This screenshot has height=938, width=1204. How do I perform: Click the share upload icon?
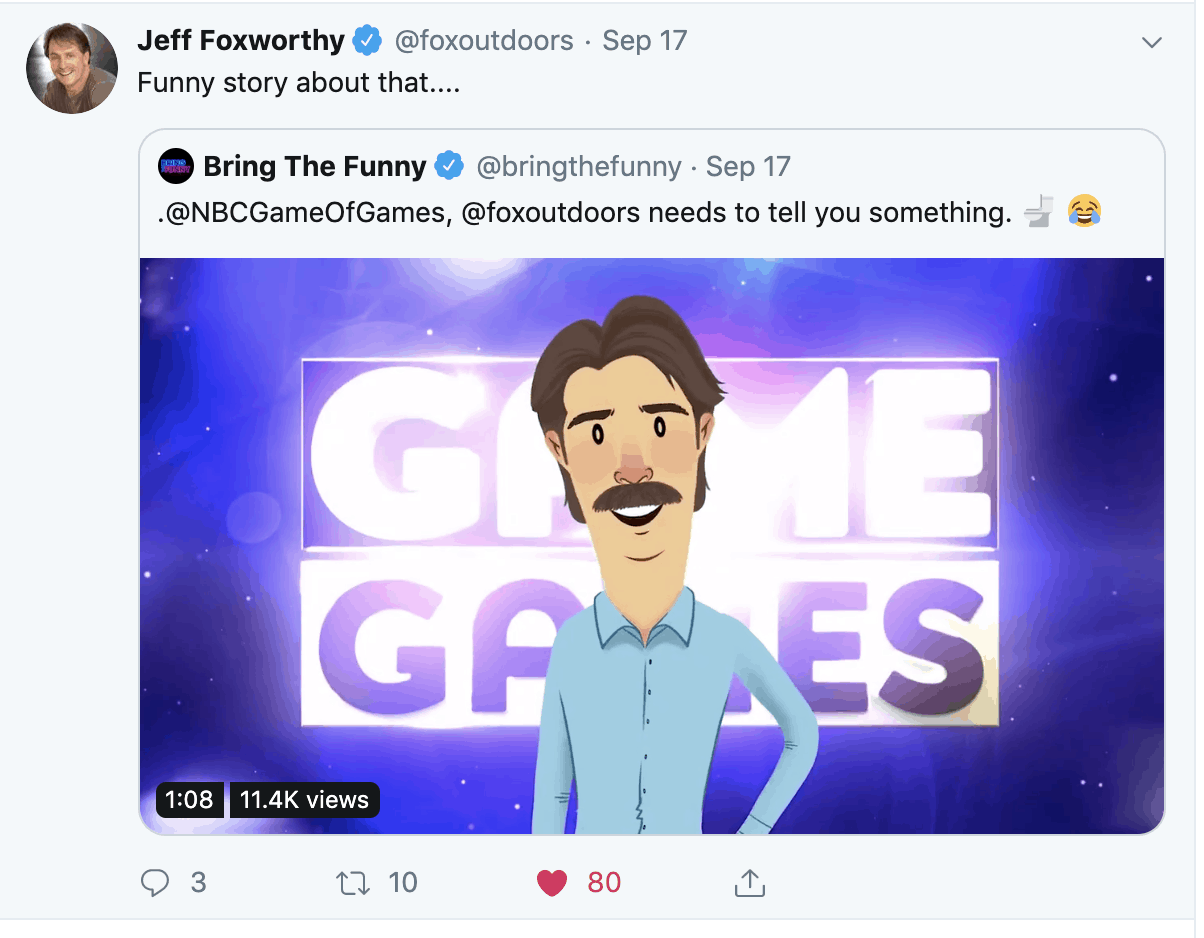pos(749,882)
